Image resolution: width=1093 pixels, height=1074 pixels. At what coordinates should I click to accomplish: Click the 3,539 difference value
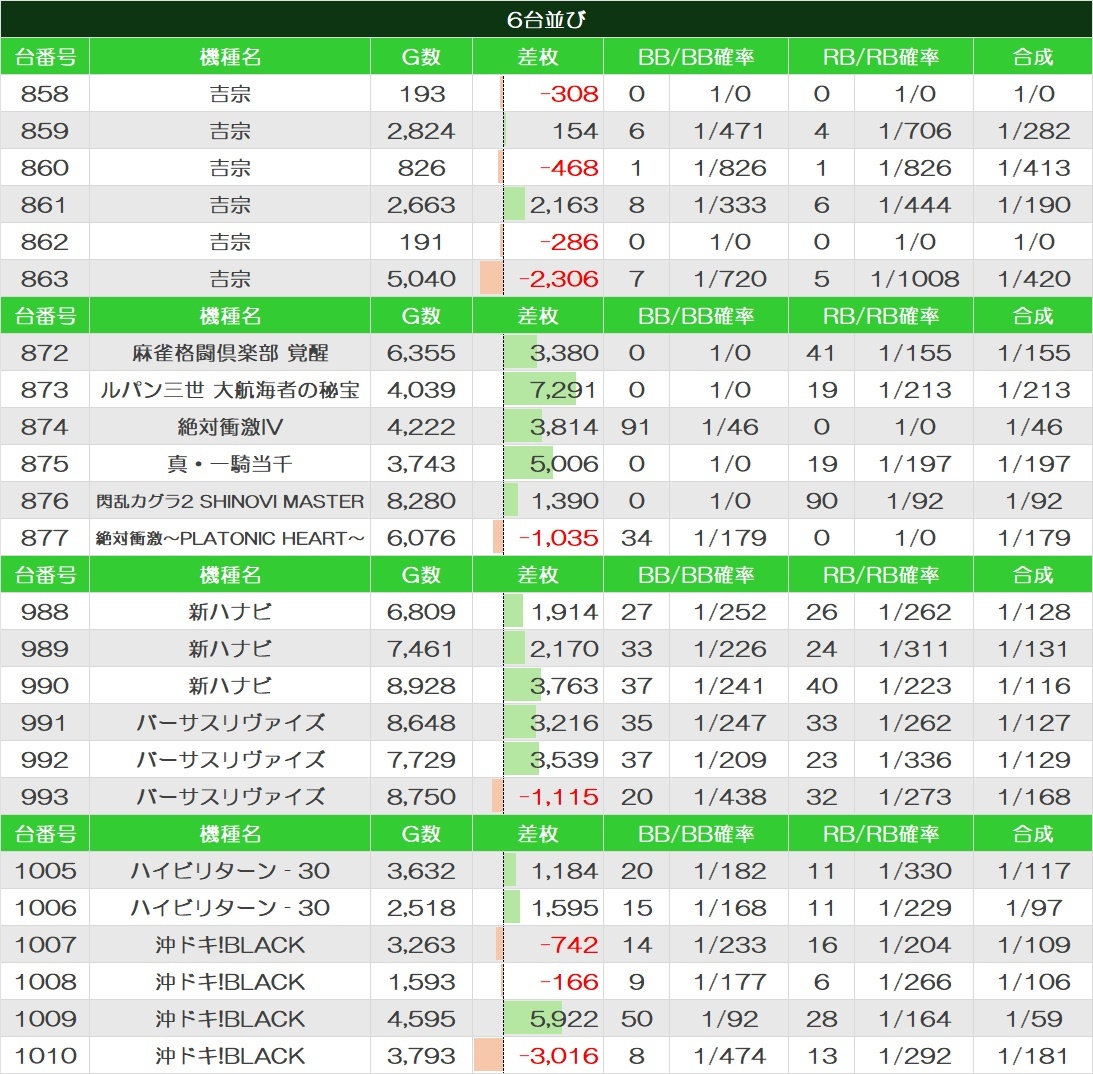563,760
